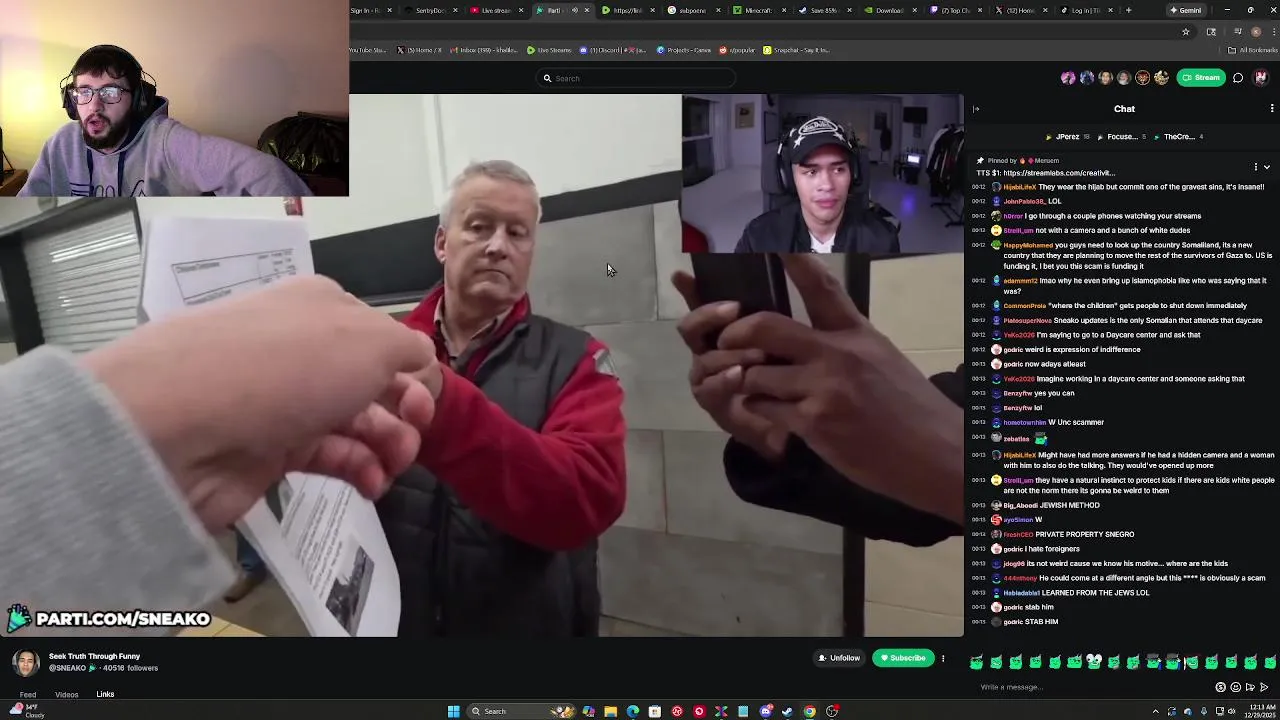Image resolution: width=1280 pixels, height=720 pixels.
Task: Open the emoji picker smiley icon
Action: pyautogui.click(x=1235, y=687)
